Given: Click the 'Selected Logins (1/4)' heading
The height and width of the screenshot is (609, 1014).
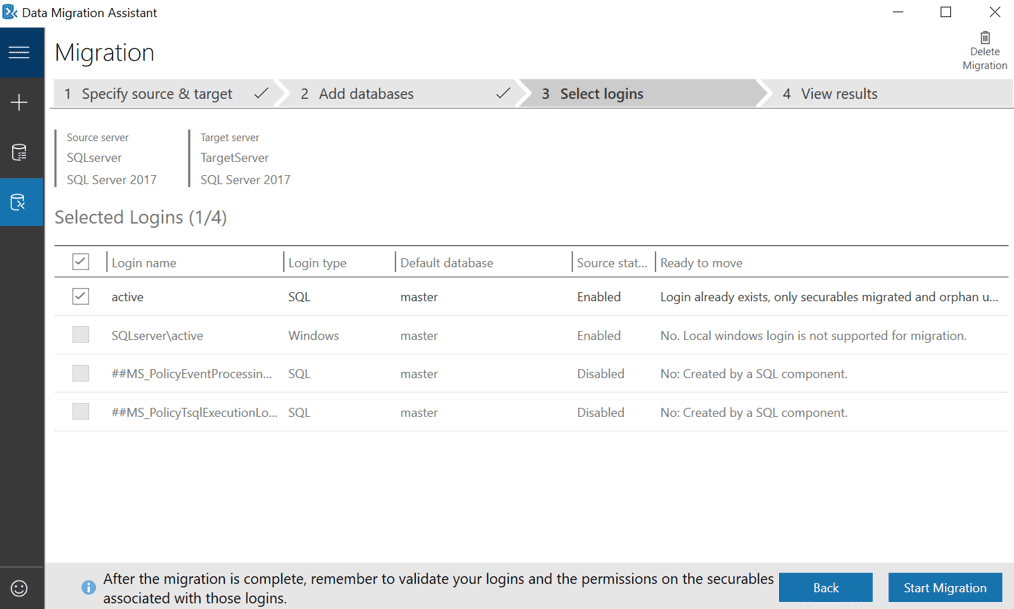Looking at the screenshot, I should [x=140, y=218].
